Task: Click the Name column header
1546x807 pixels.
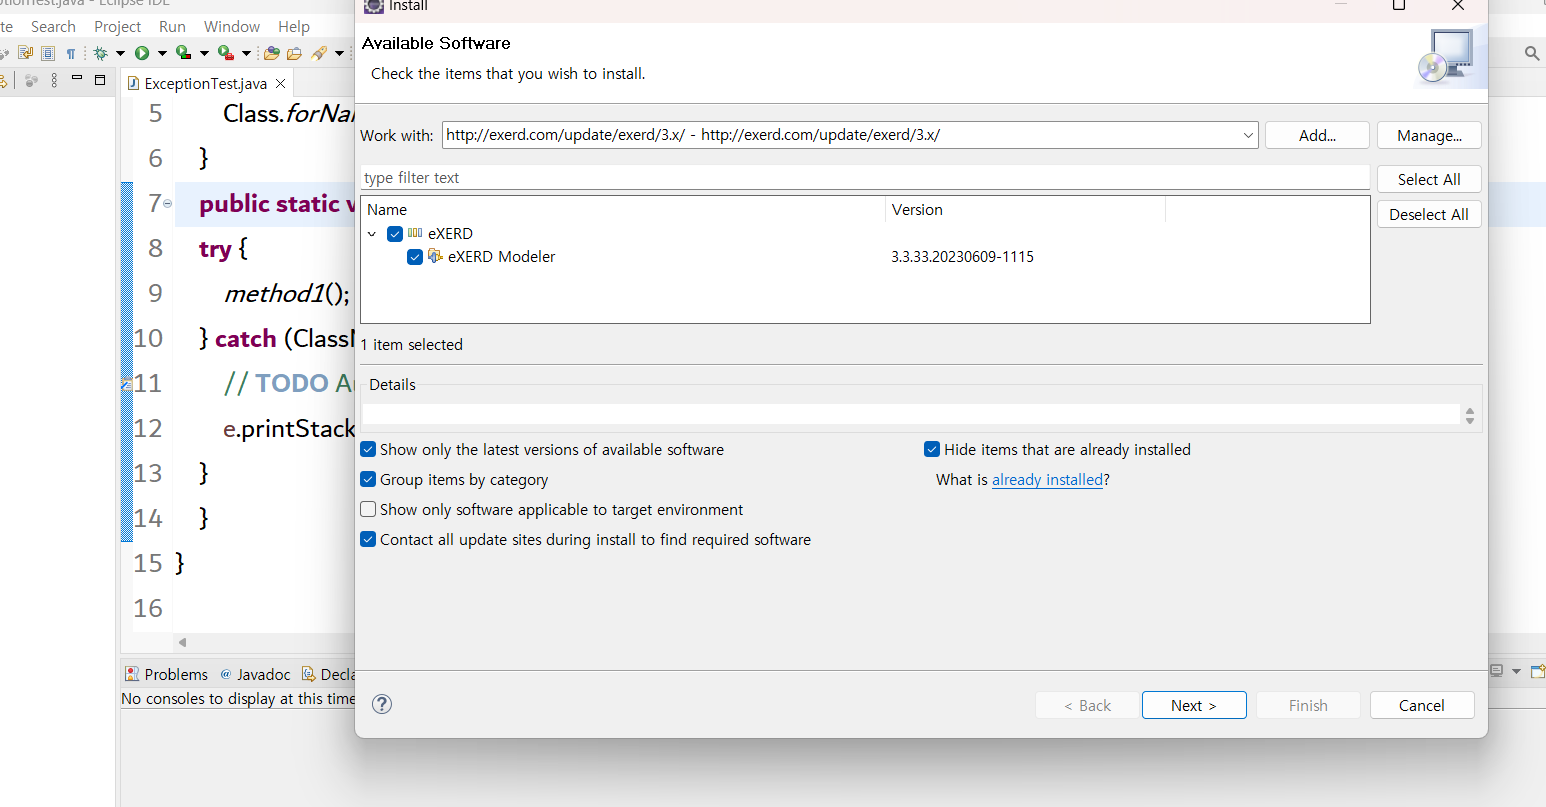Action: (x=623, y=210)
